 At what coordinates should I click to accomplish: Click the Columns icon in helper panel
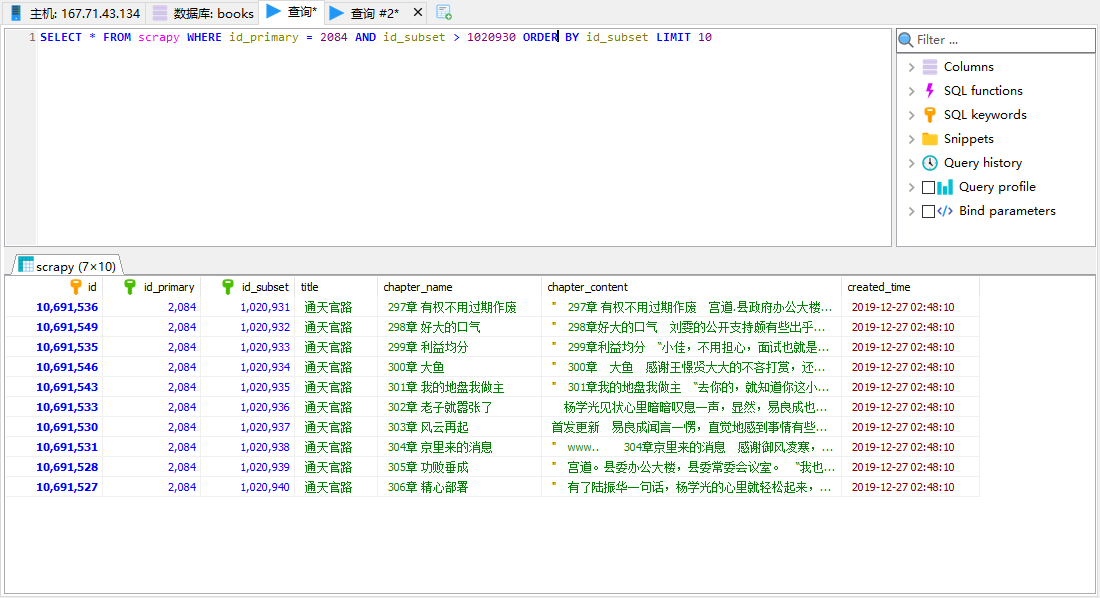930,67
